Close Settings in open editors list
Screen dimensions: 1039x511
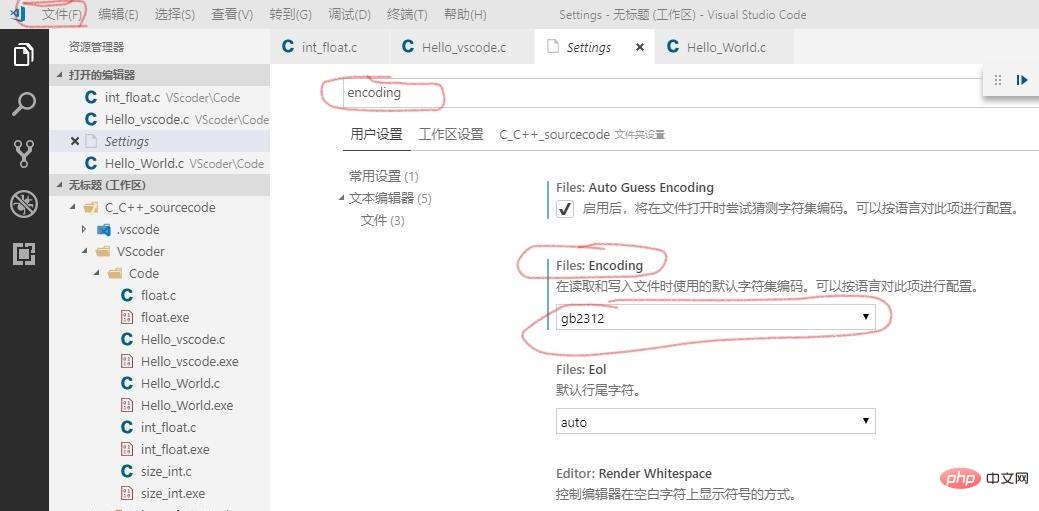click(75, 141)
